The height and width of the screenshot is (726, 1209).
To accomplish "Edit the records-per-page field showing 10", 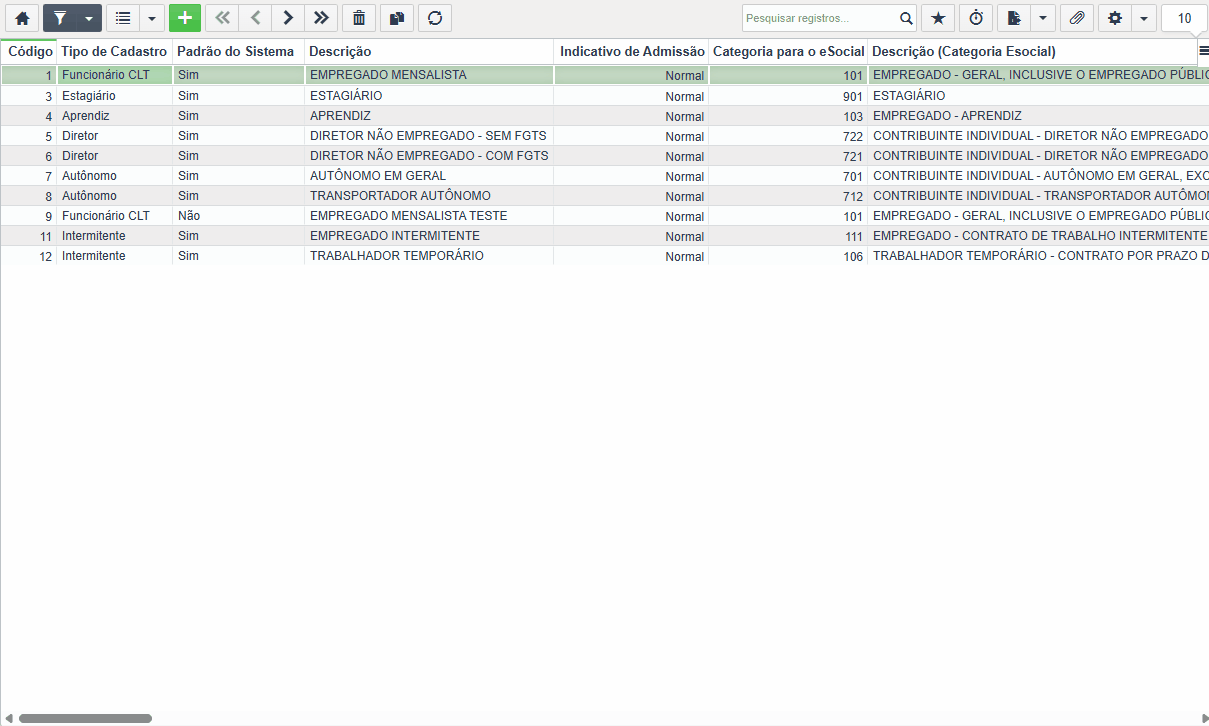I will point(1184,18).
